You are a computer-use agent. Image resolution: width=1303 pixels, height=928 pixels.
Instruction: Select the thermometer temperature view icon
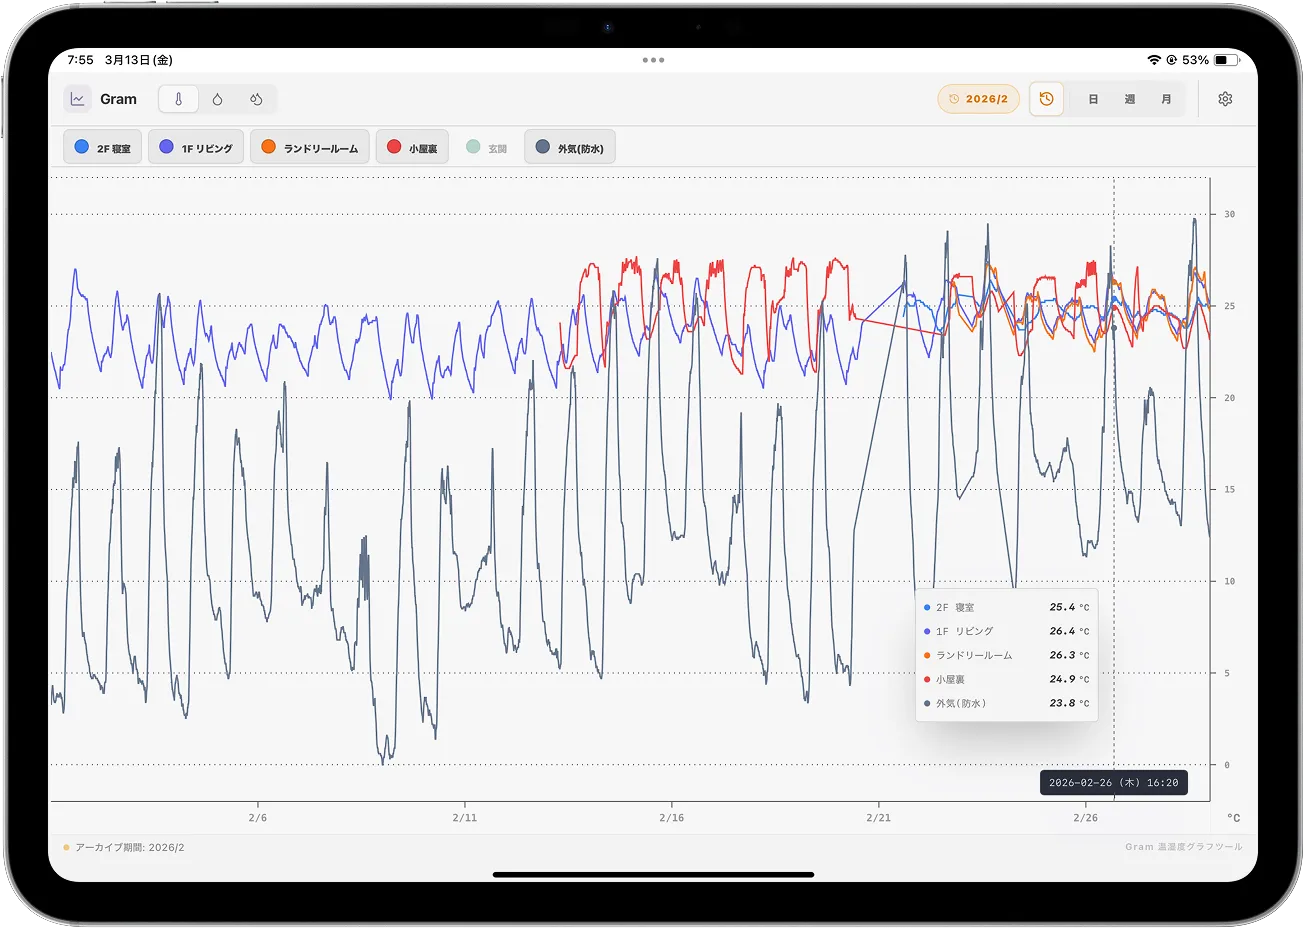179,99
